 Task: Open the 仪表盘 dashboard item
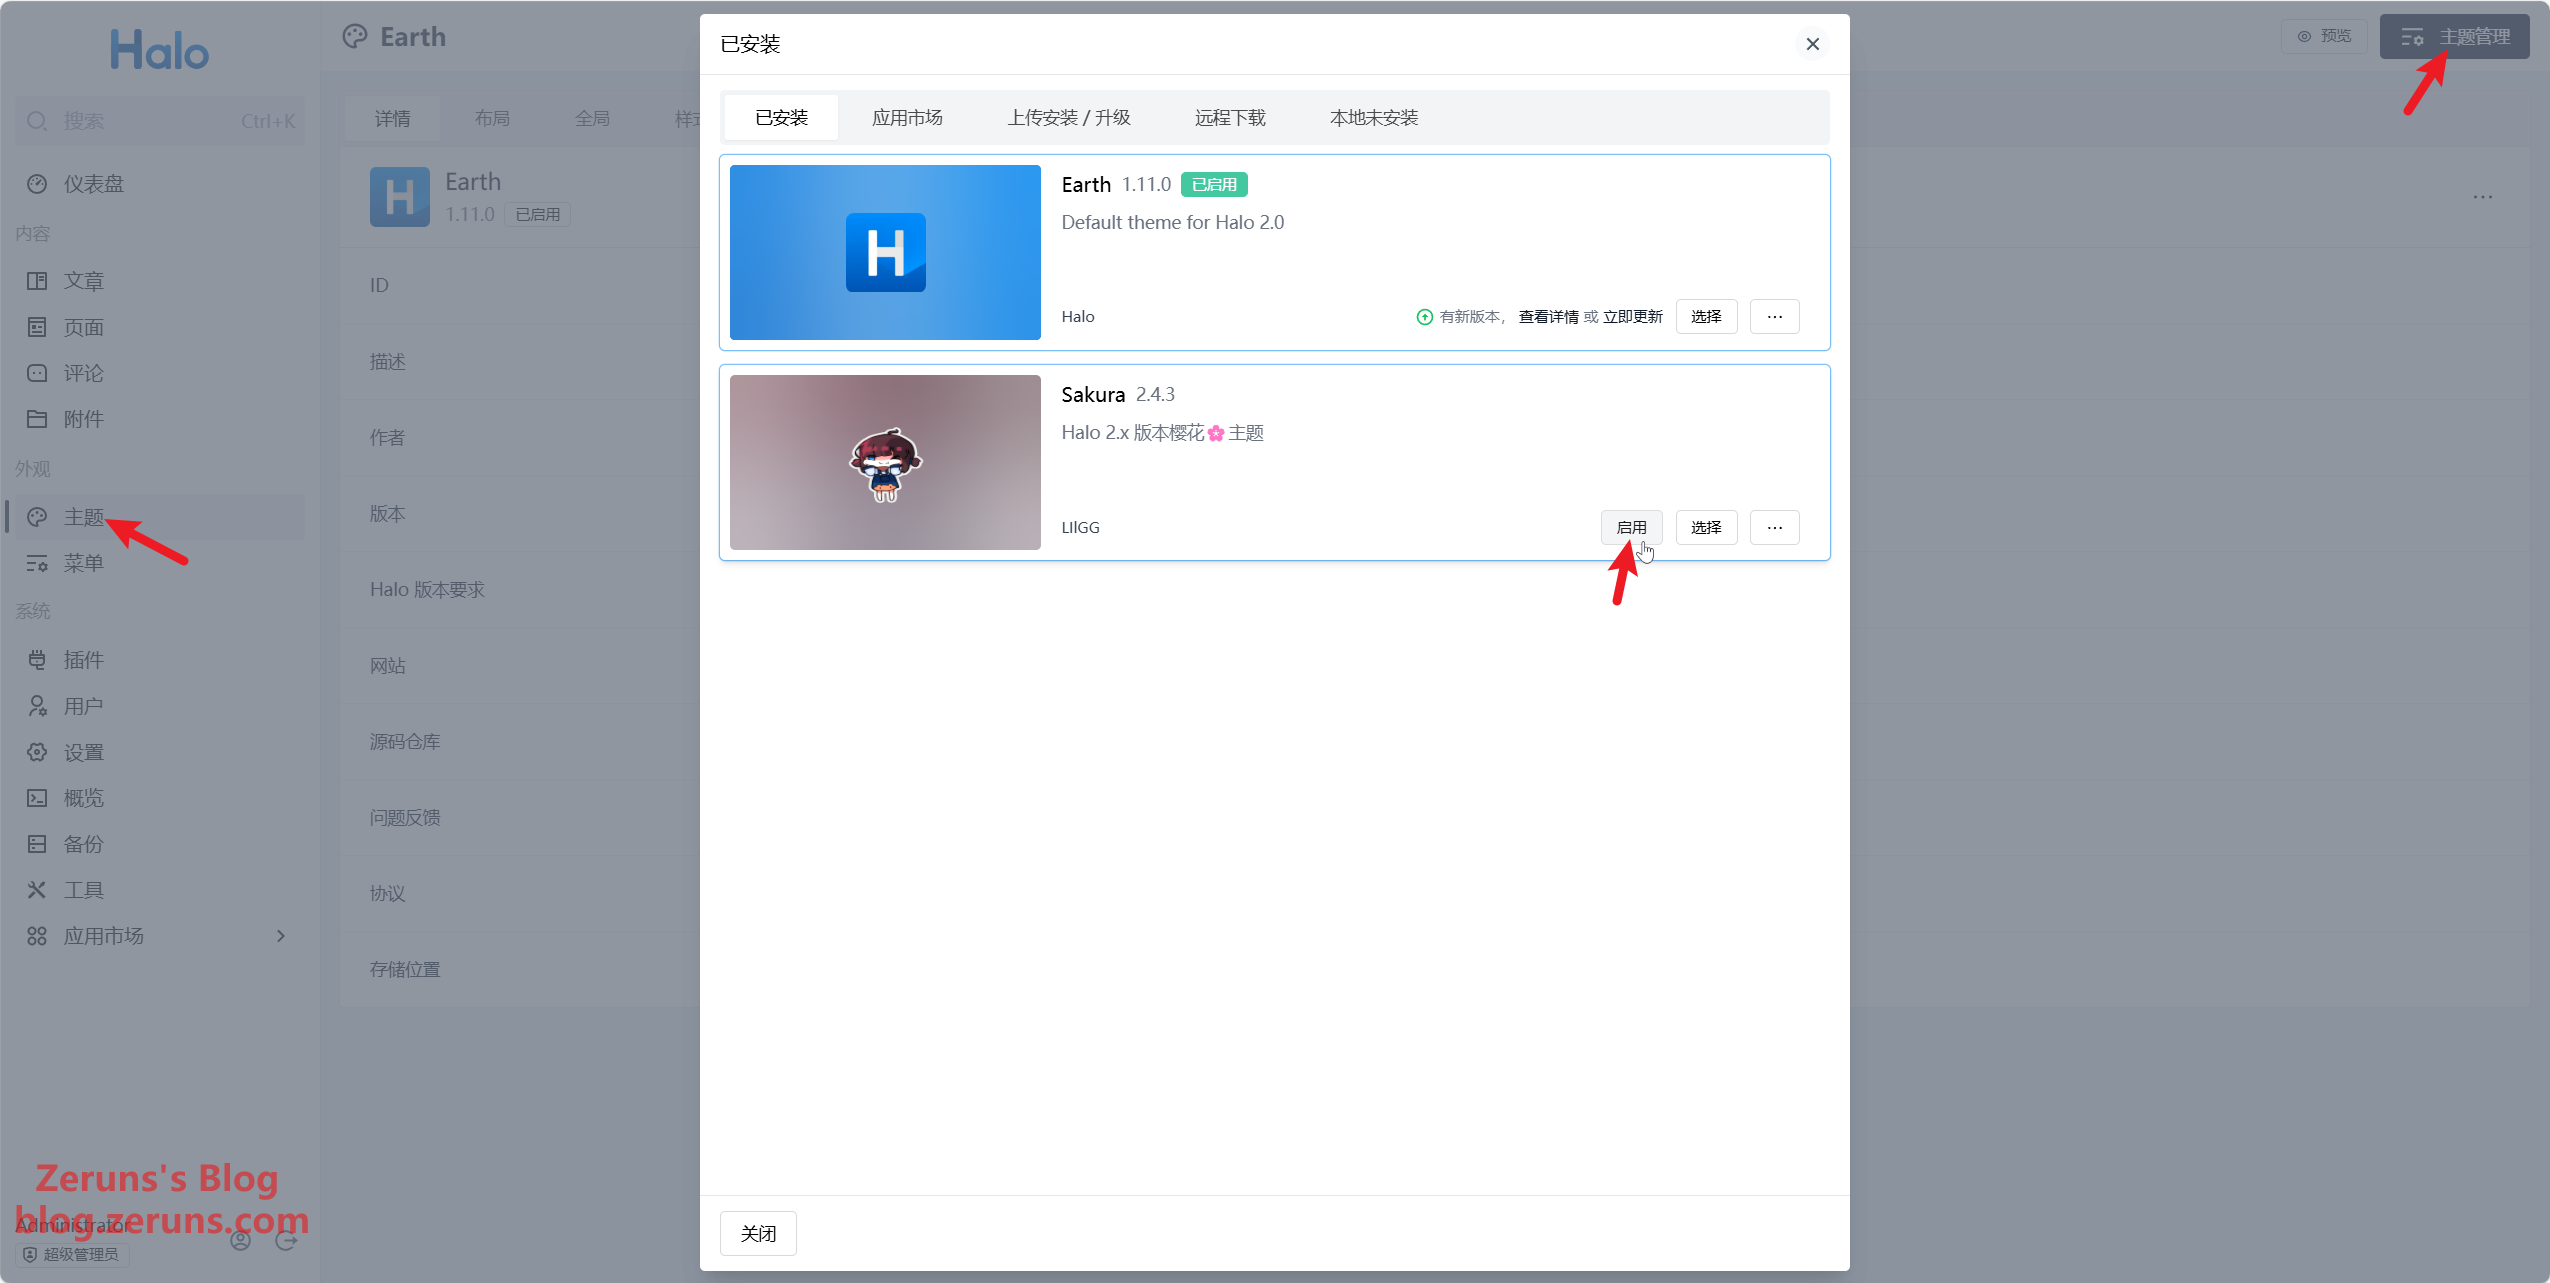click(x=93, y=184)
